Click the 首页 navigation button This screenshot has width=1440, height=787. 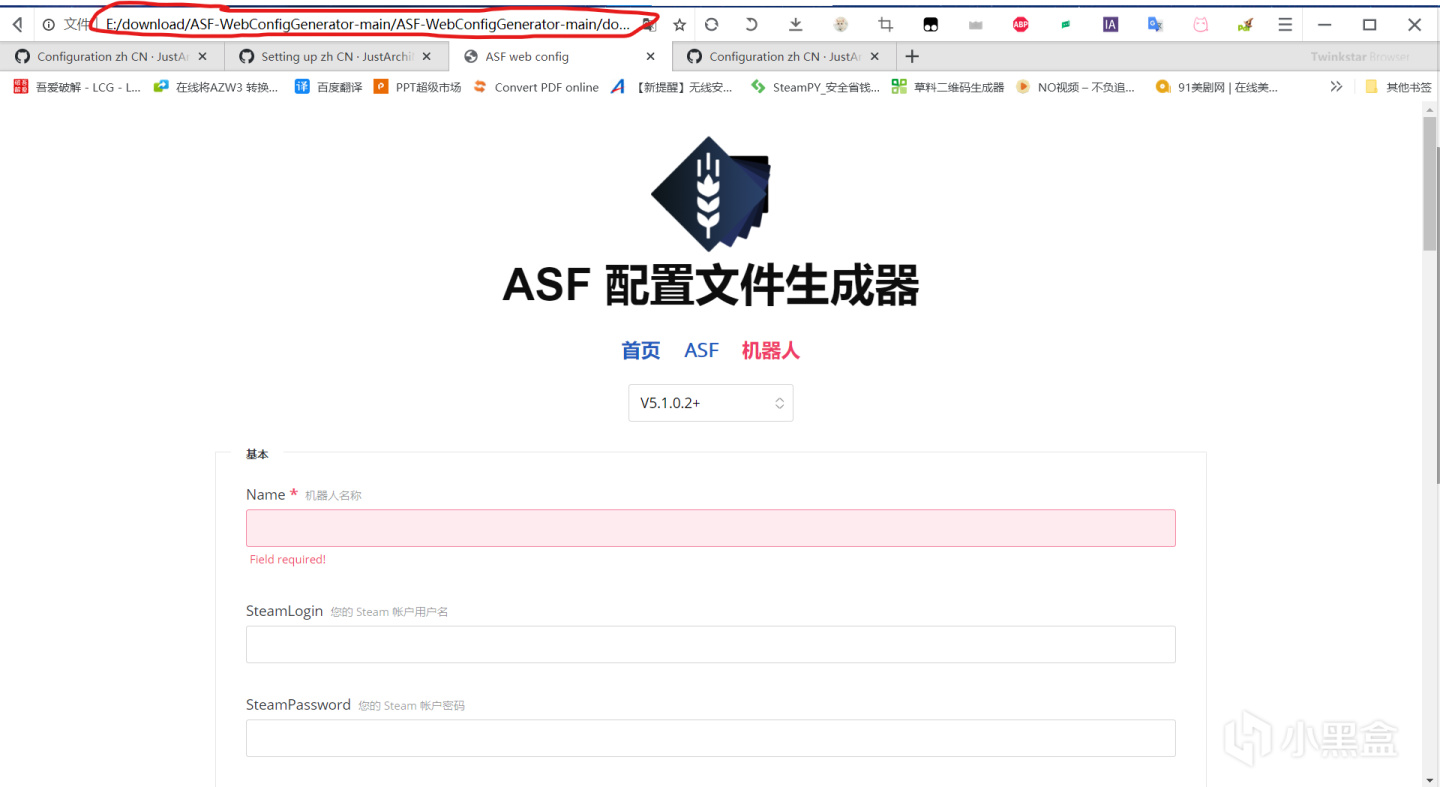[640, 349]
